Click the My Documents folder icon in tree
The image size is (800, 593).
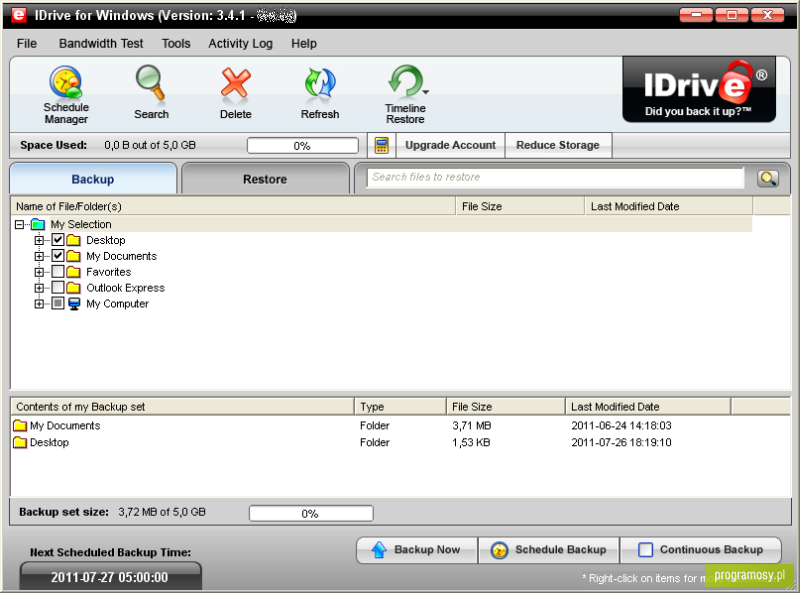[x=74, y=256]
